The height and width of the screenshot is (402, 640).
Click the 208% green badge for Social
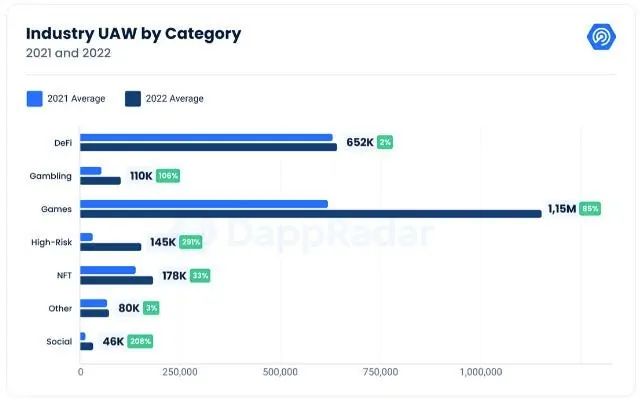click(x=140, y=341)
